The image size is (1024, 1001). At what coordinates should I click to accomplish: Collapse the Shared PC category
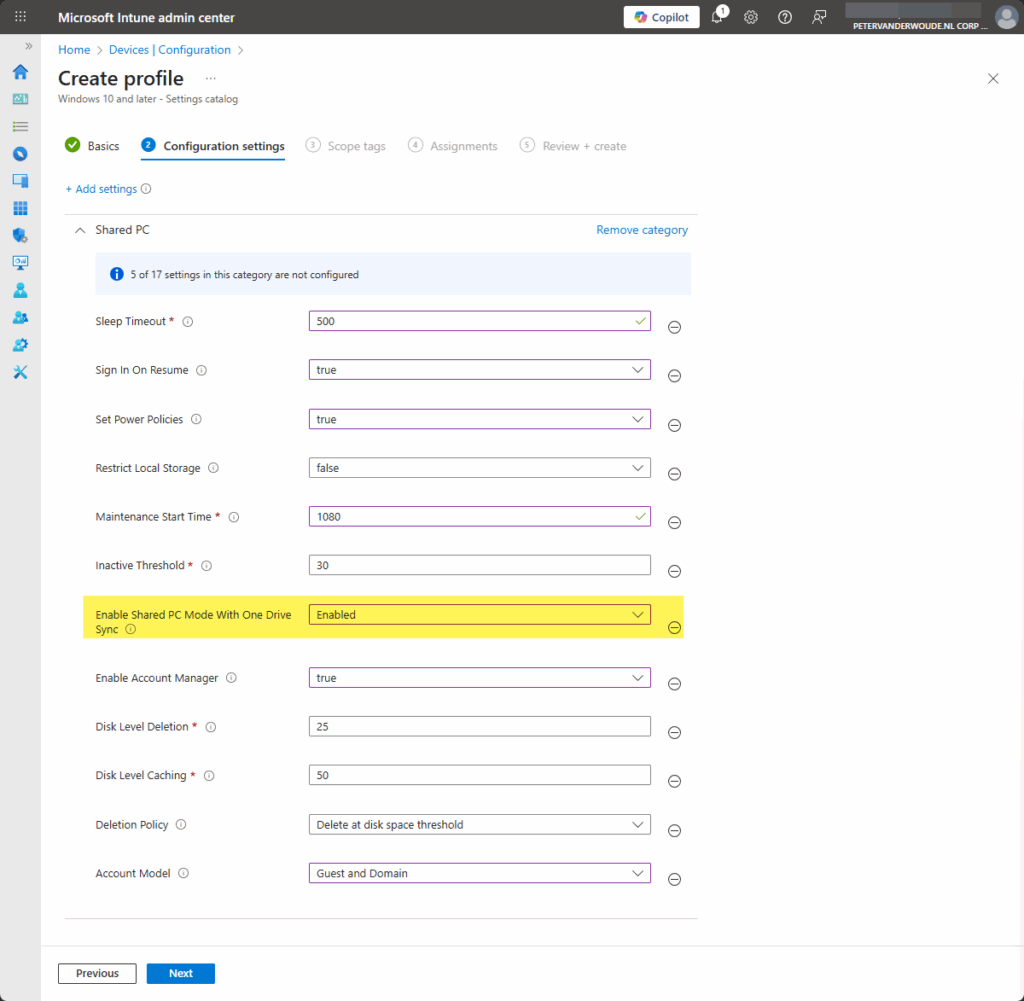[x=80, y=230]
